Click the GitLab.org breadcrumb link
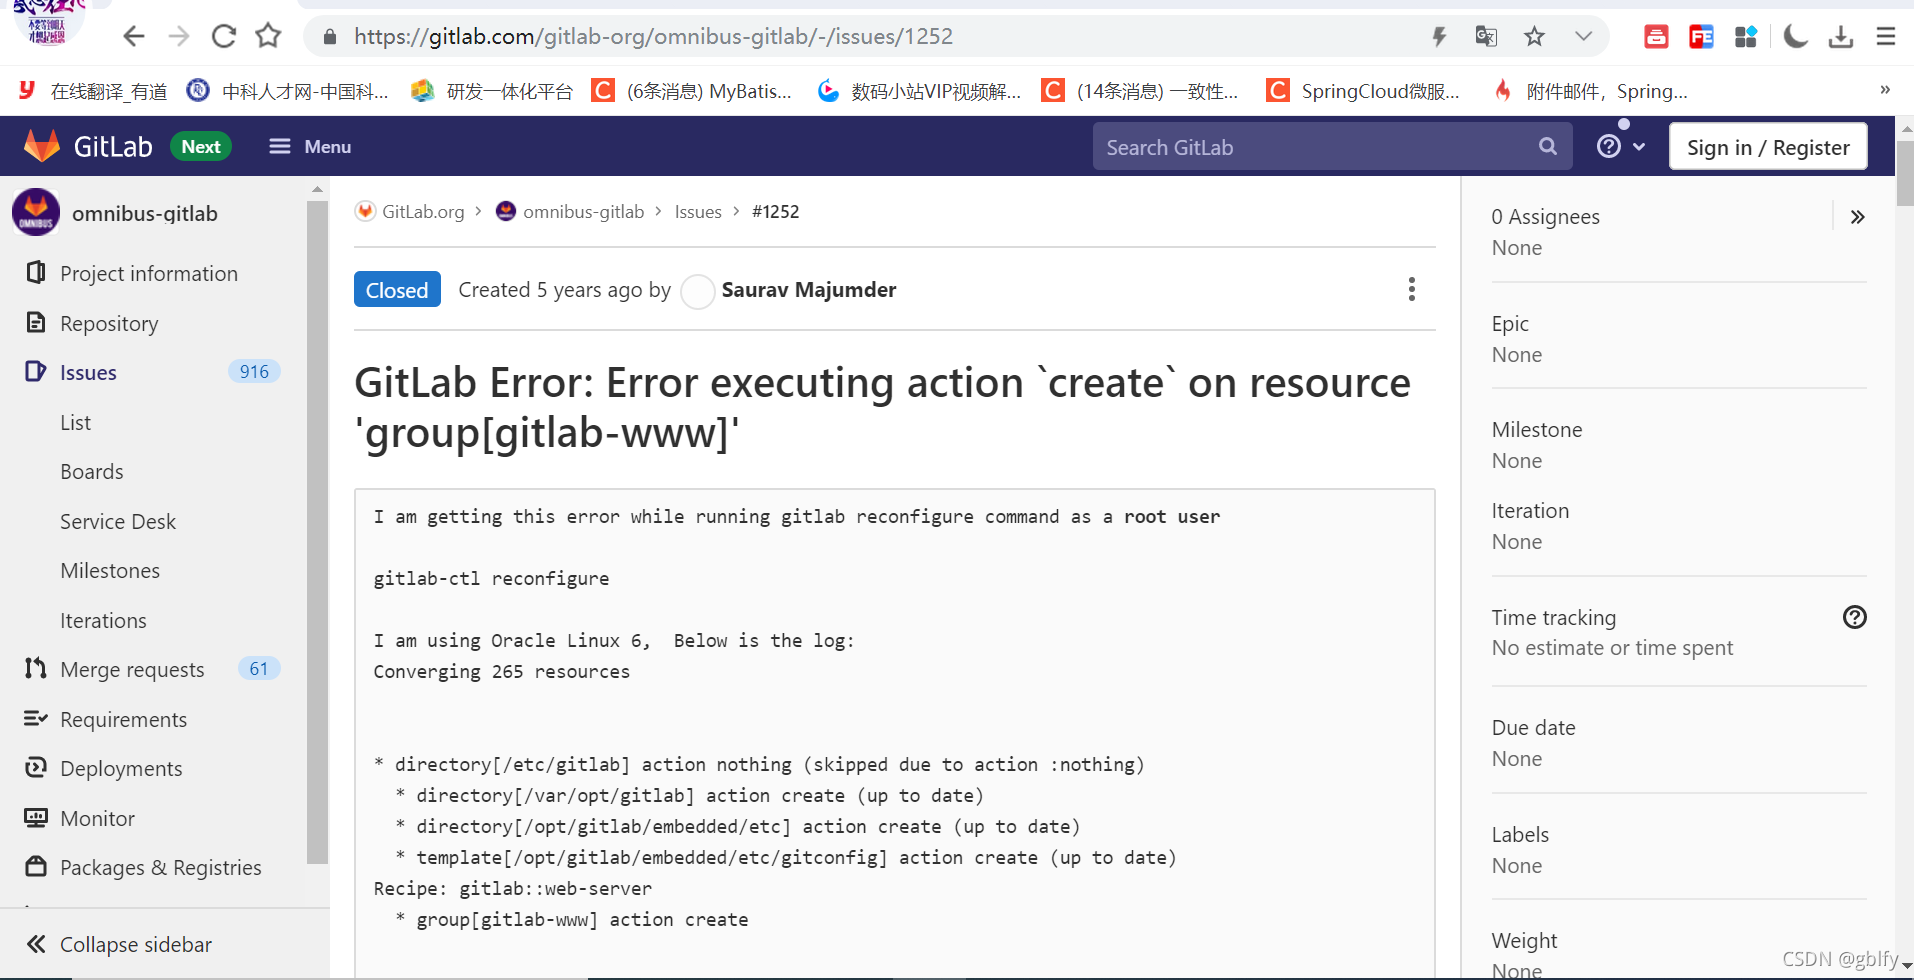Image resolution: width=1914 pixels, height=980 pixels. 423,211
